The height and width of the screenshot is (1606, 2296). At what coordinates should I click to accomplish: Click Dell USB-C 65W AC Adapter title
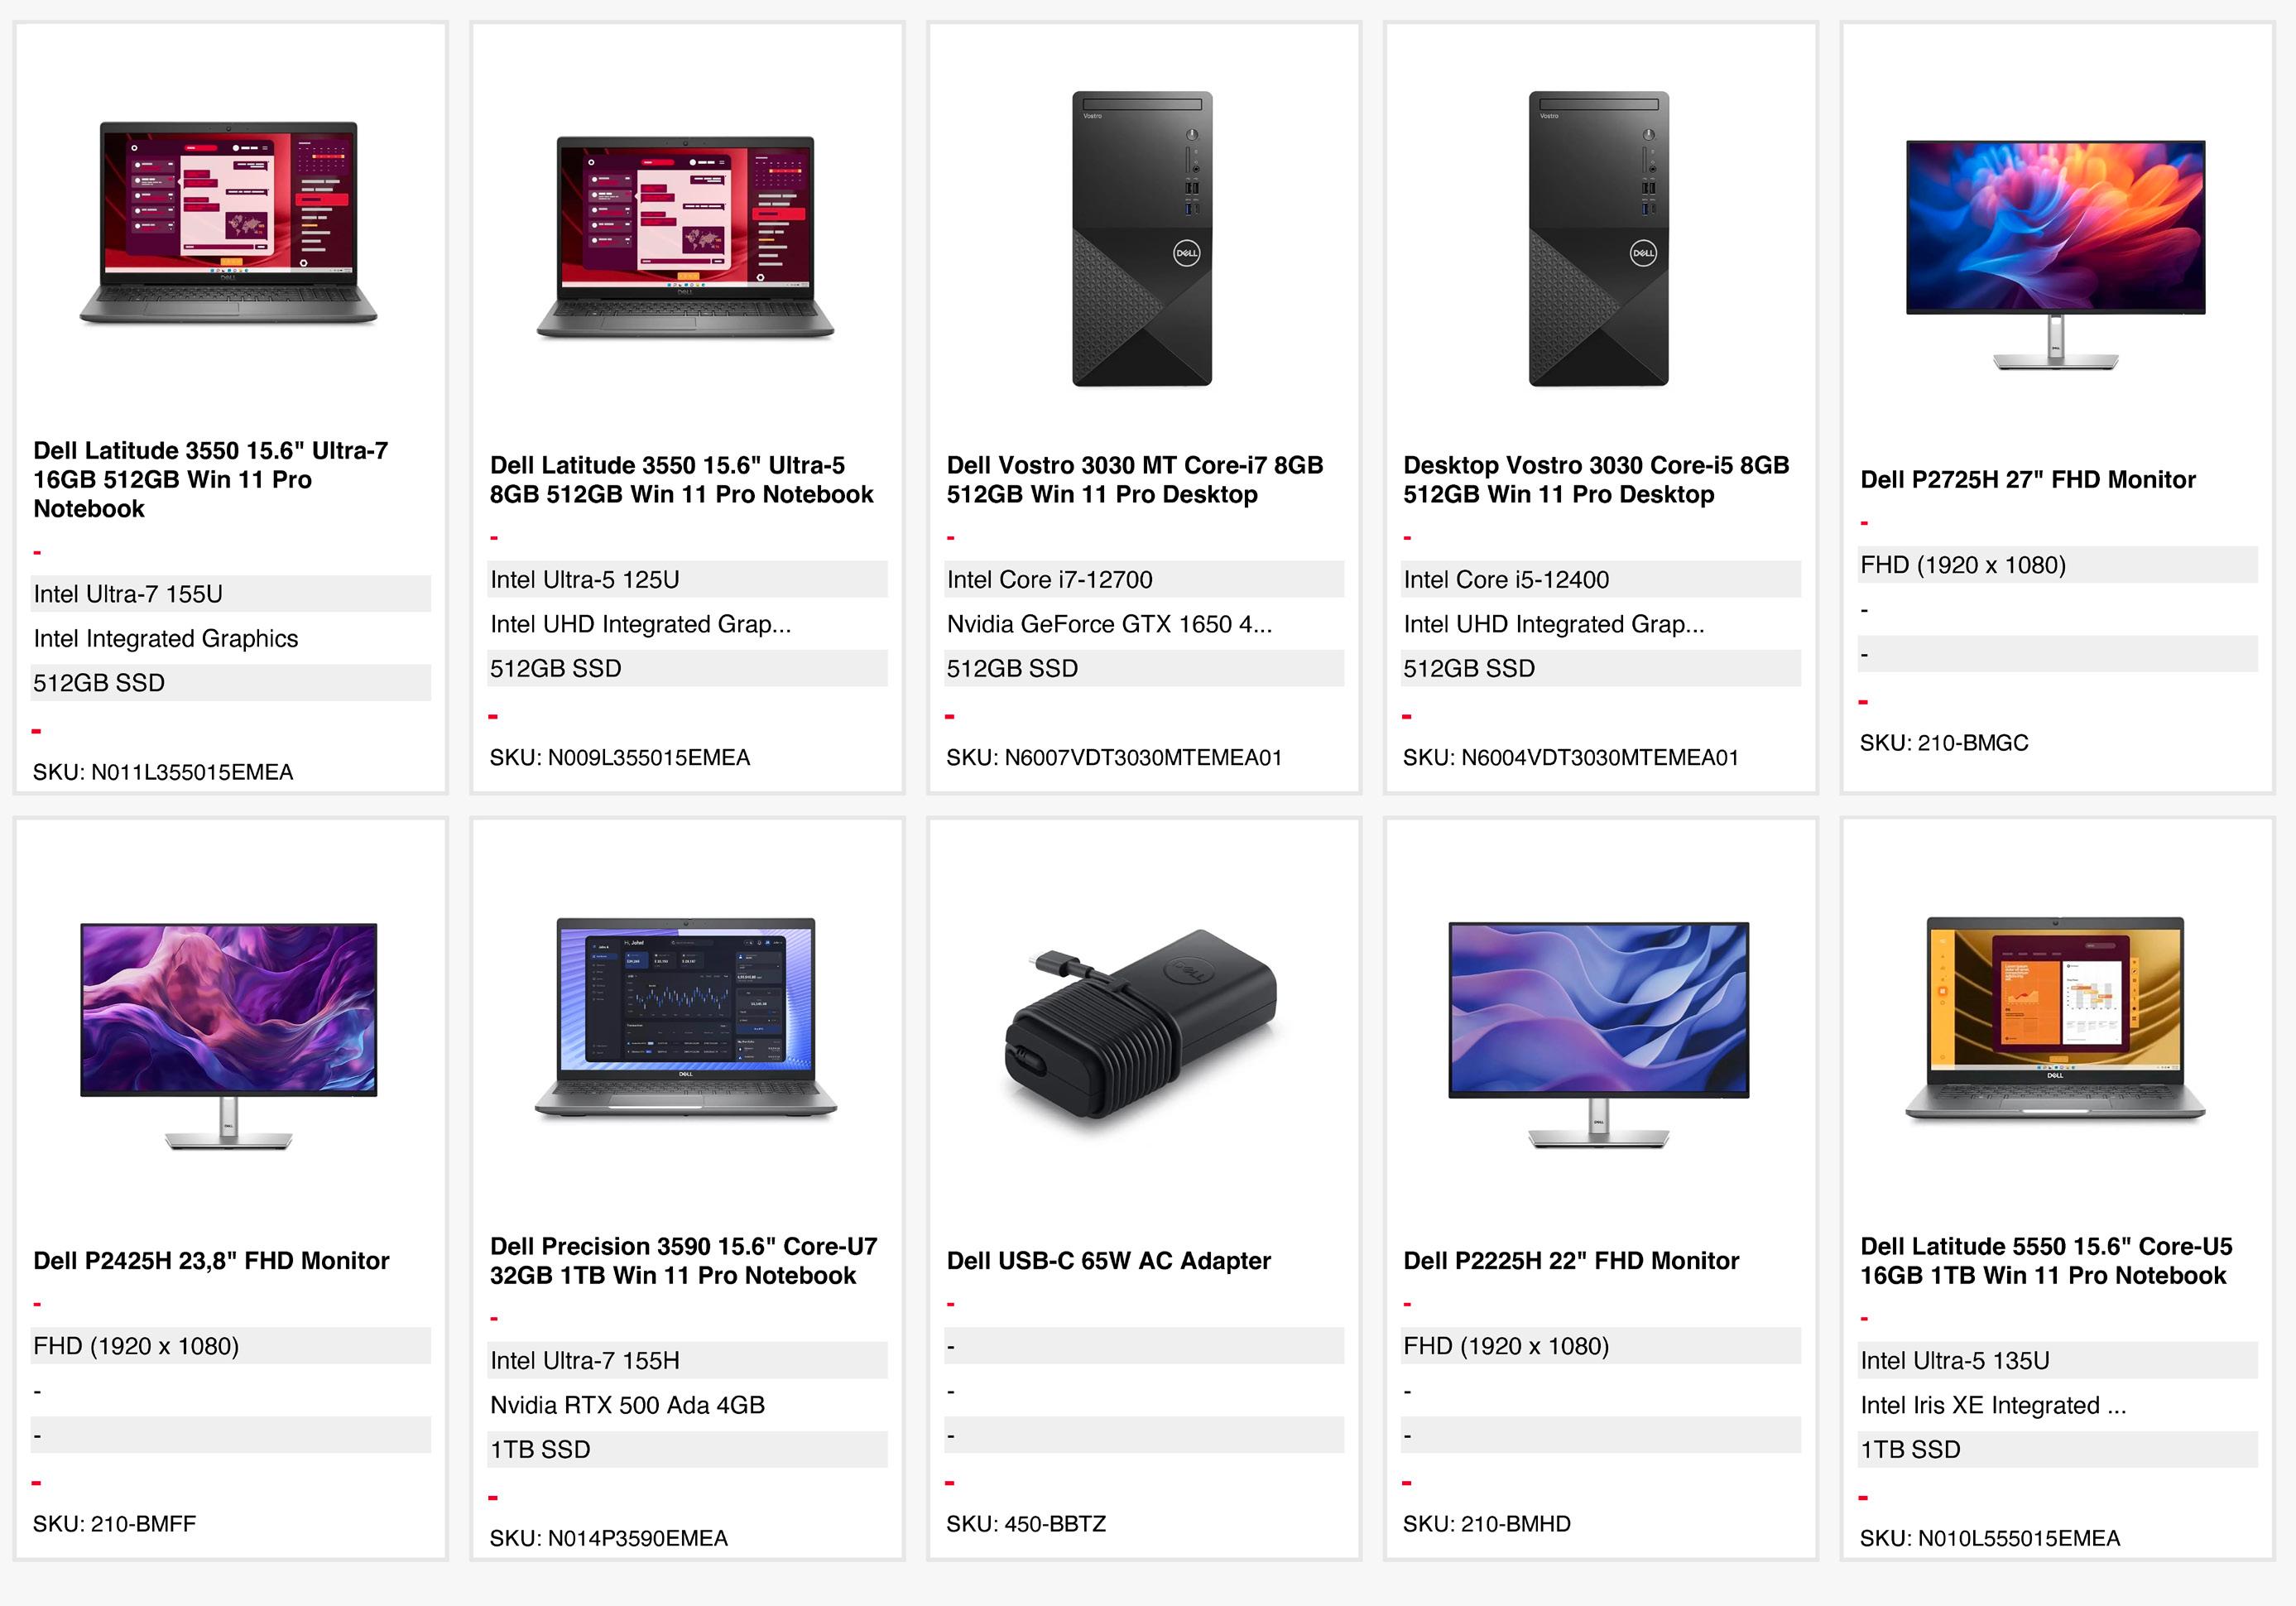coord(1109,1261)
